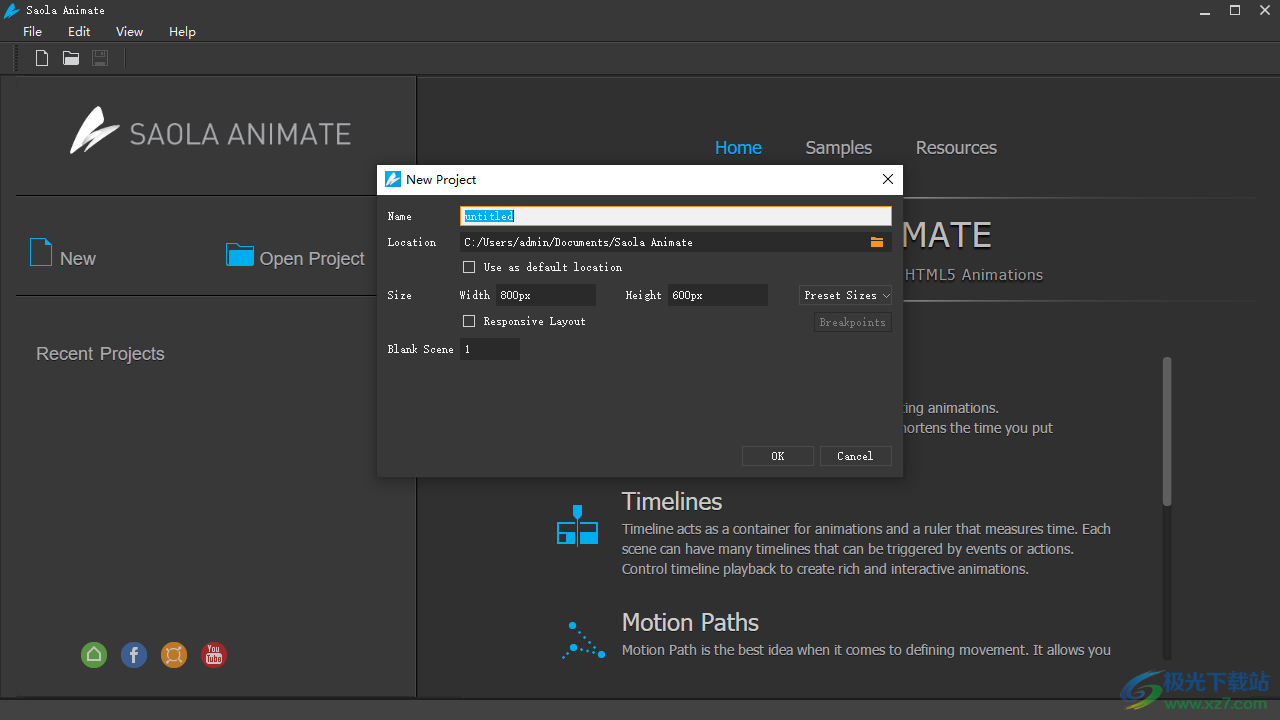
Task: Enable Use as default location checkbox
Action: (x=469, y=267)
